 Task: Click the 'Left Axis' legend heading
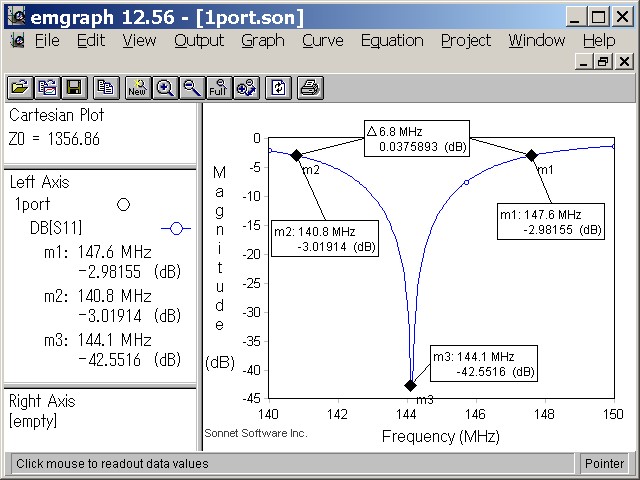(x=40, y=182)
